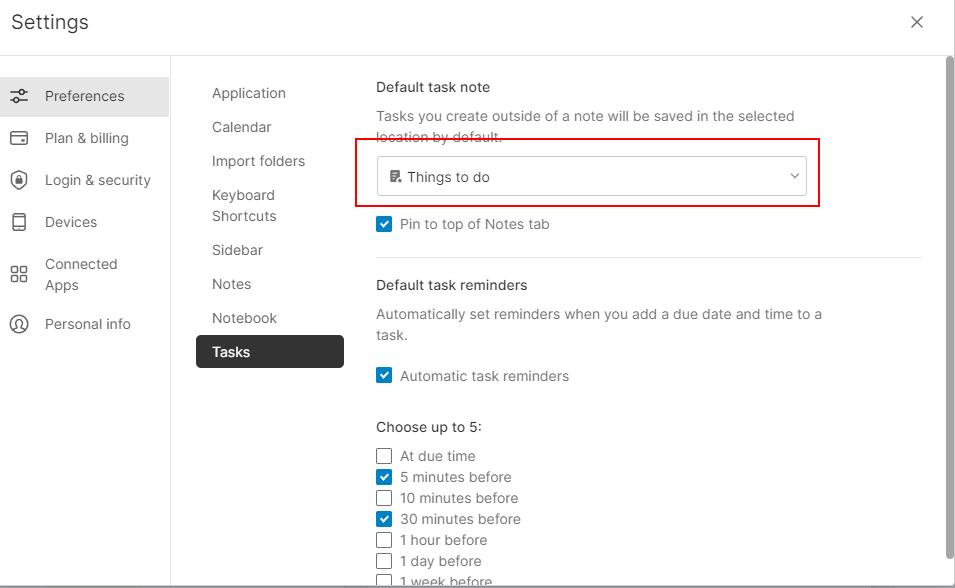Click the Plan & billing card icon
Screen dimensions: 955x588
(19, 138)
